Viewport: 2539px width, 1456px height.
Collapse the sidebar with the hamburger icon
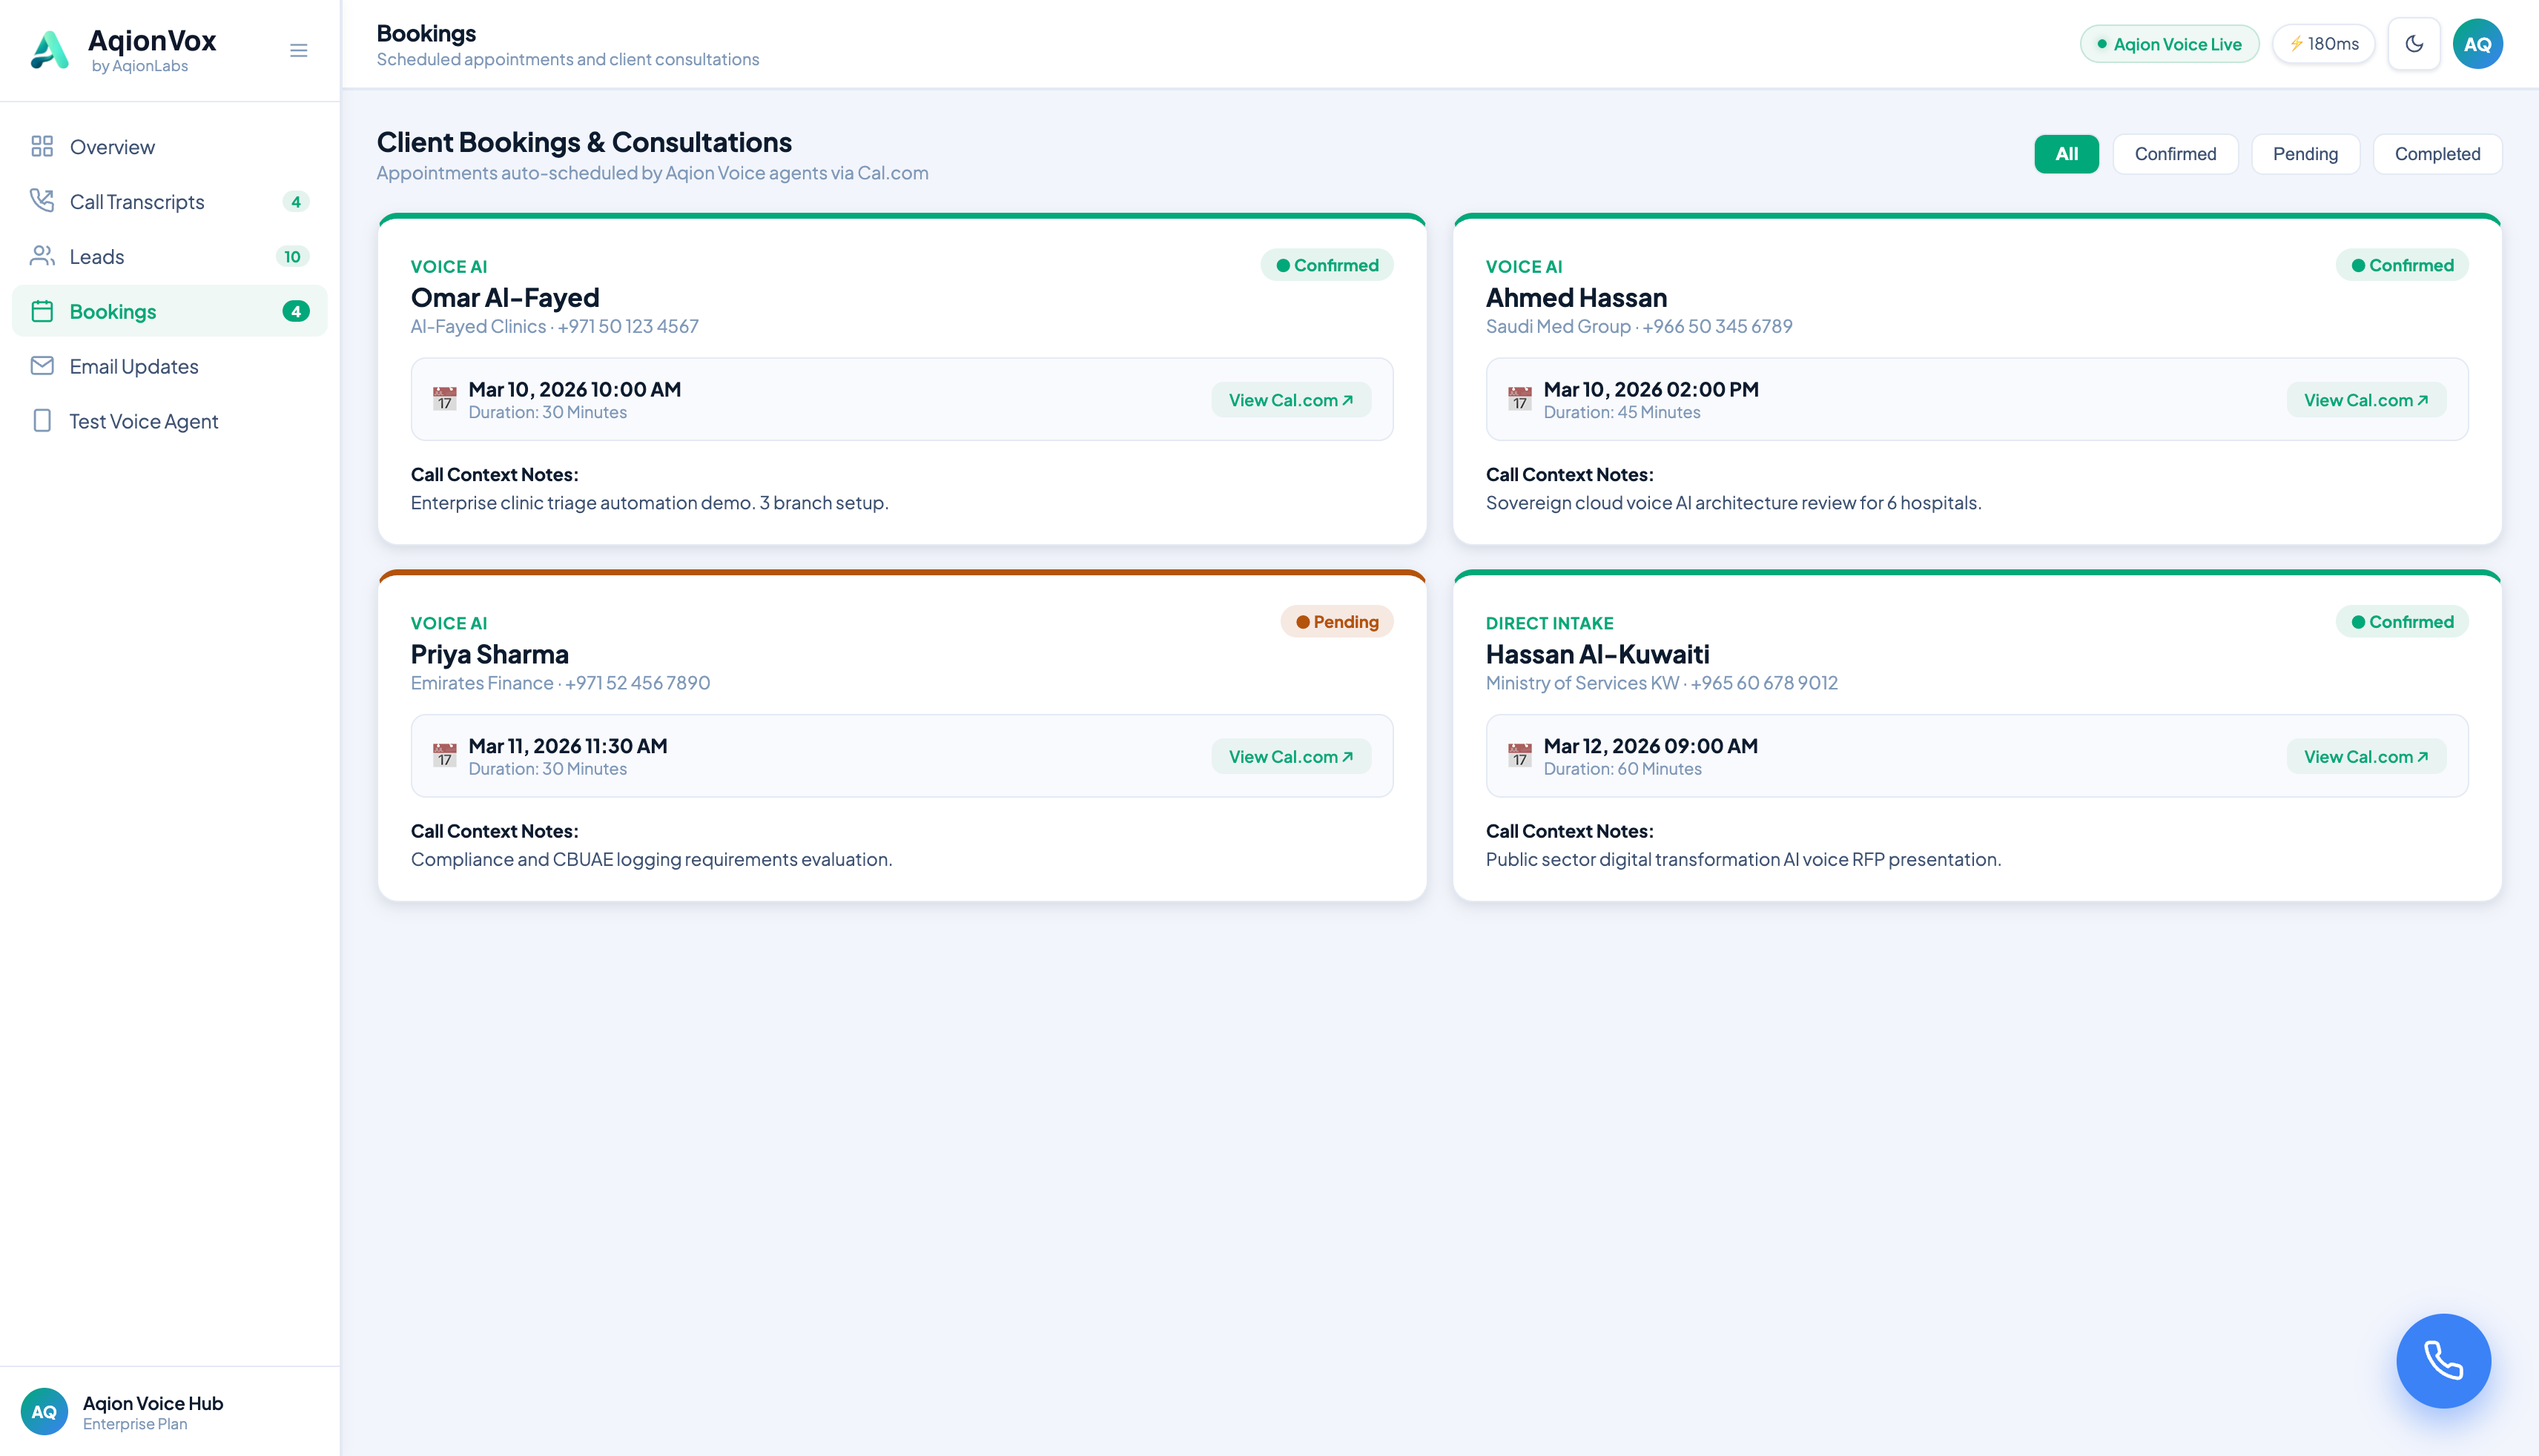298,50
